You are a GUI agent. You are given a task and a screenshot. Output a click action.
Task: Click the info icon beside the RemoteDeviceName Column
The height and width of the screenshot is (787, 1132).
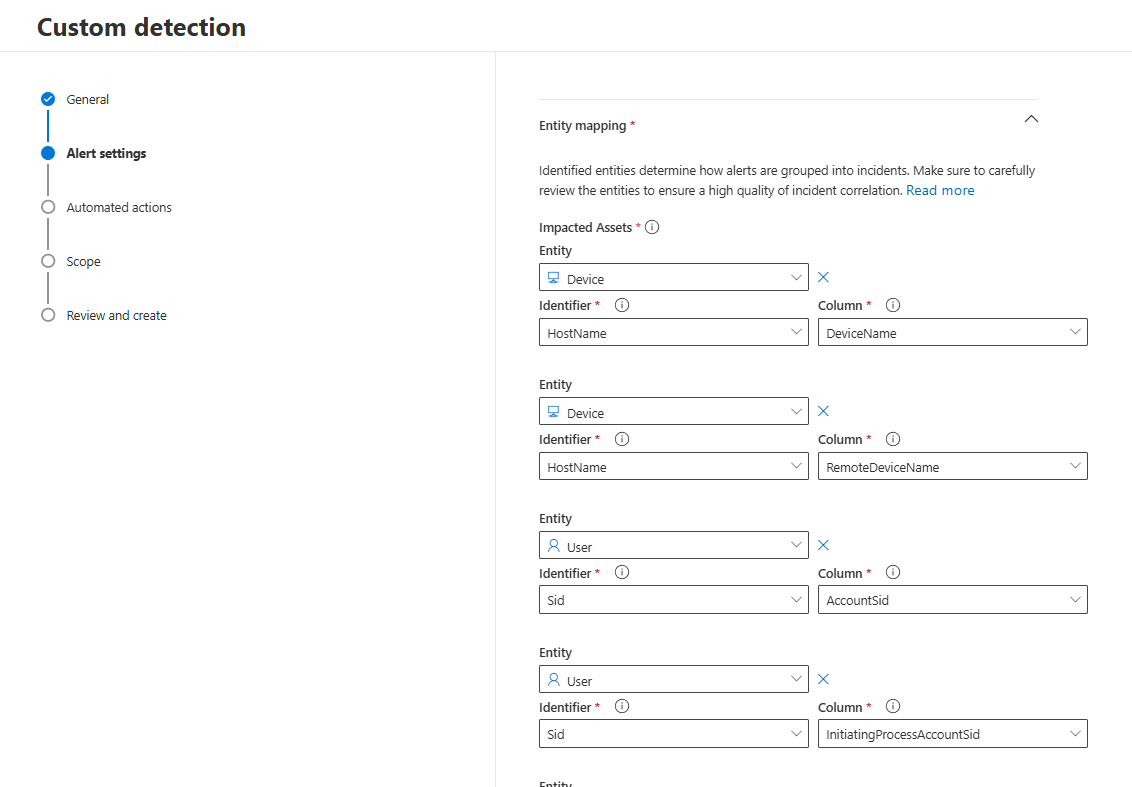(x=892, y=439)
